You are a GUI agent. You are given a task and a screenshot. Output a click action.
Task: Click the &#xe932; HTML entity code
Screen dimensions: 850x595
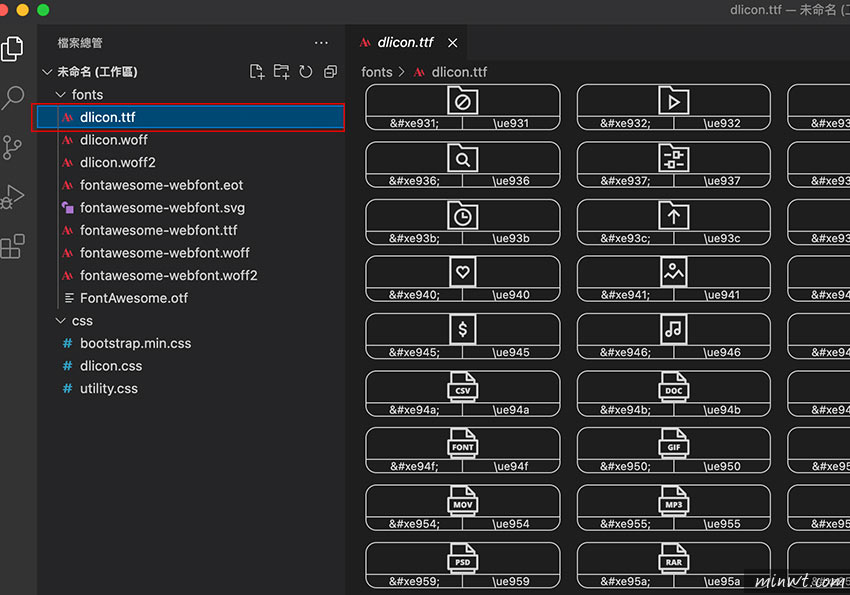click(625, 123)
